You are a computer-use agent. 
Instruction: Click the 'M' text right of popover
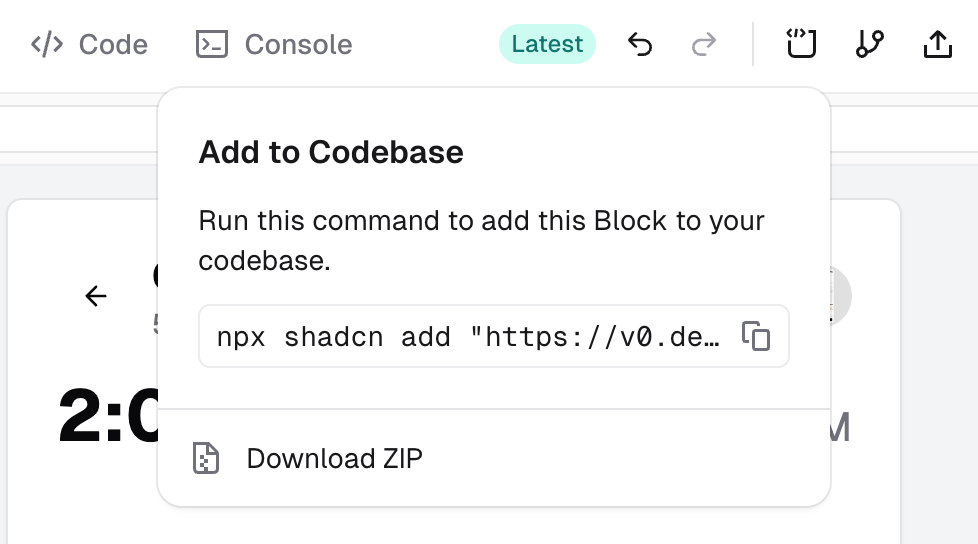click(x=839, y=428)
